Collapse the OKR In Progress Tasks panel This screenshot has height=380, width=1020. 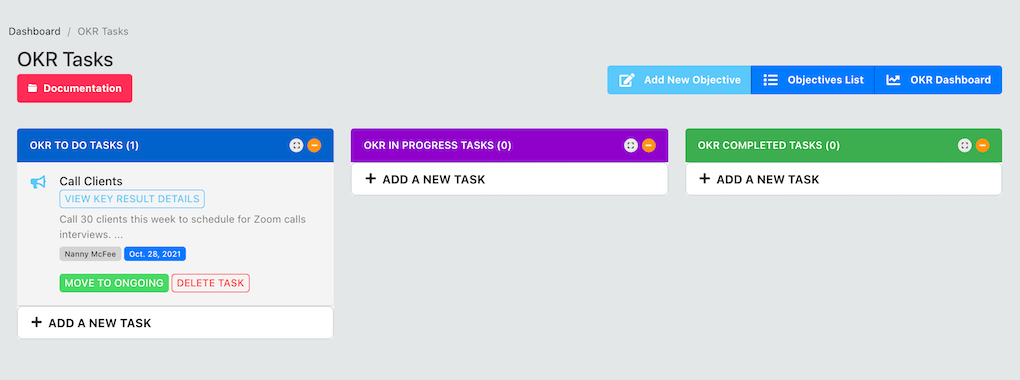pyautogui.click(x=649, y=145)
